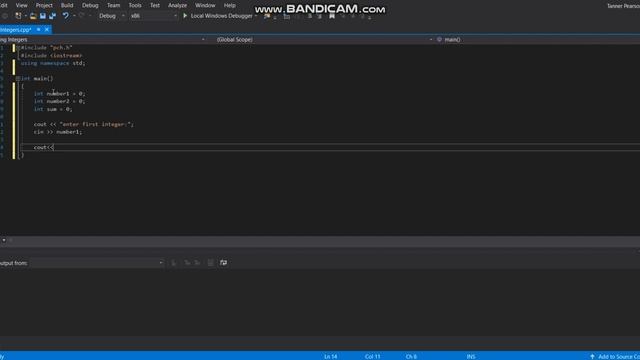This screenshot has width=640, height=360.
Task: Click the New Project toolbar icon
Action: coord(18,16)
